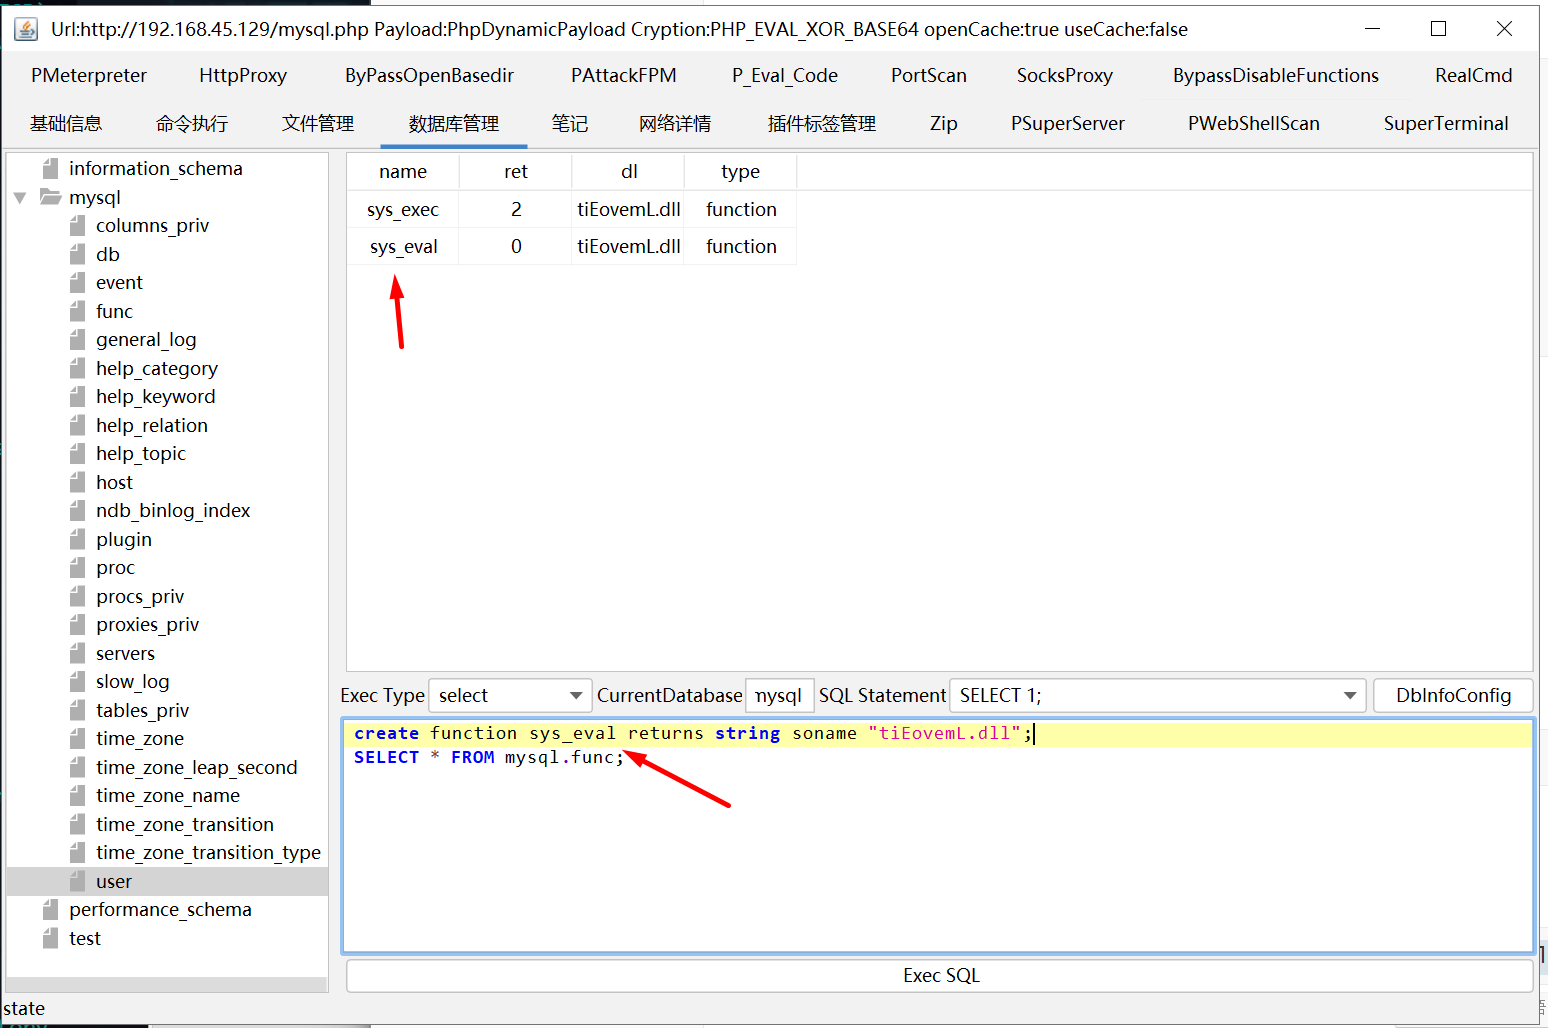Click the Java app icon in title bar

pyautogui.click(x=26, y=29)
